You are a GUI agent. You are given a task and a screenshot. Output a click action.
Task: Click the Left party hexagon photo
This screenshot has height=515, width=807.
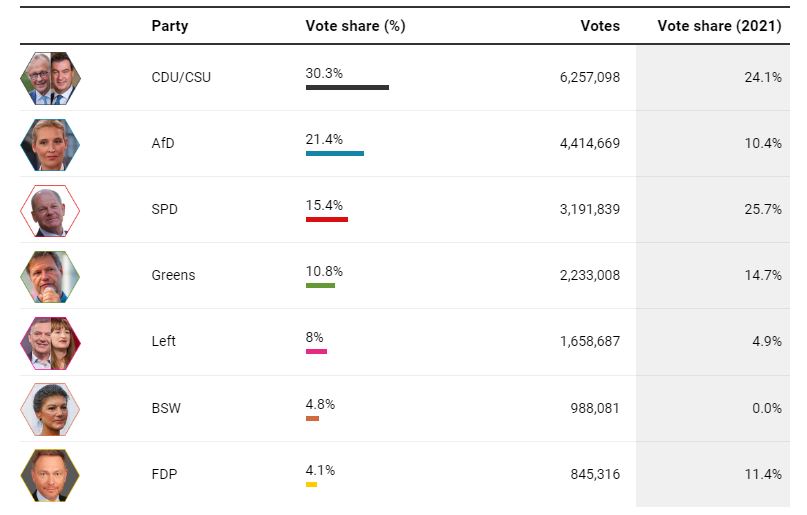50,342
